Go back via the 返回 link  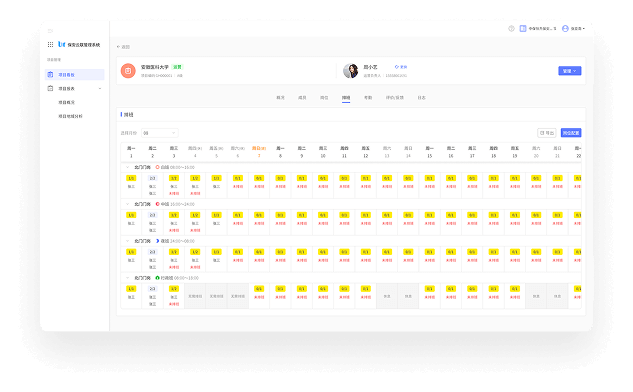coord(124,47)
